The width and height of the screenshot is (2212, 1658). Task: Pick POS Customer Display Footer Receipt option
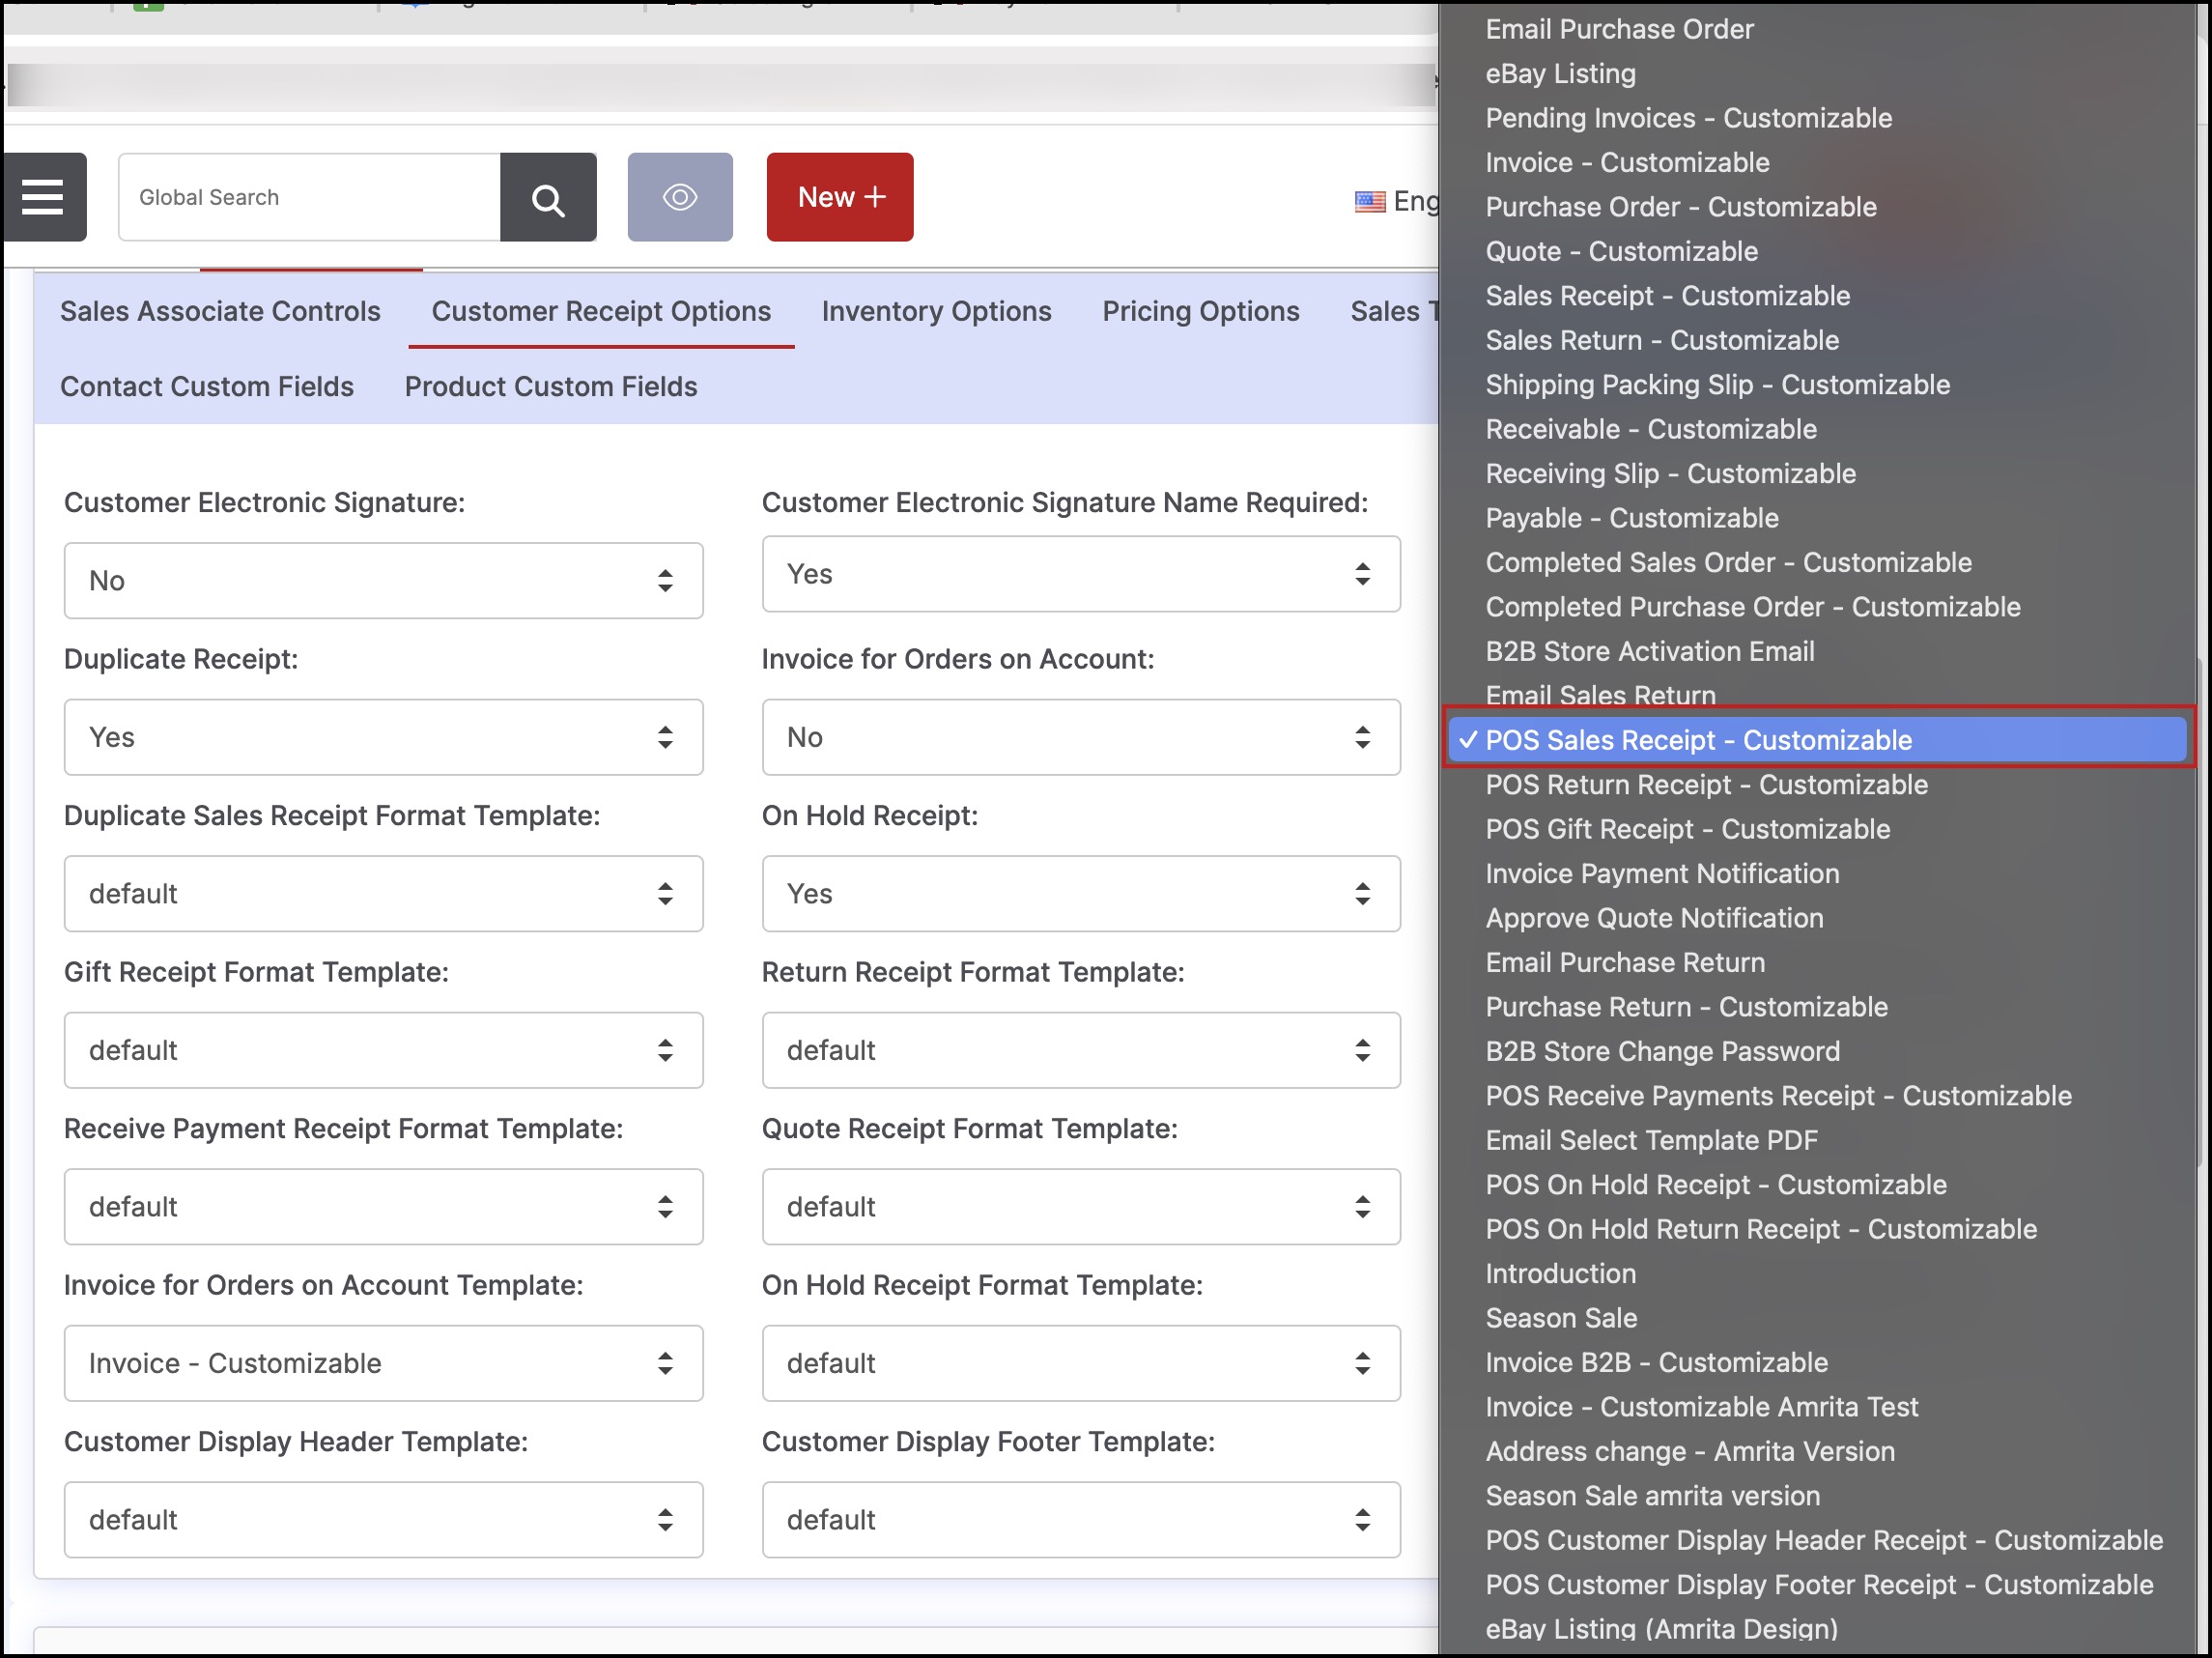tap(1818, 1585)
